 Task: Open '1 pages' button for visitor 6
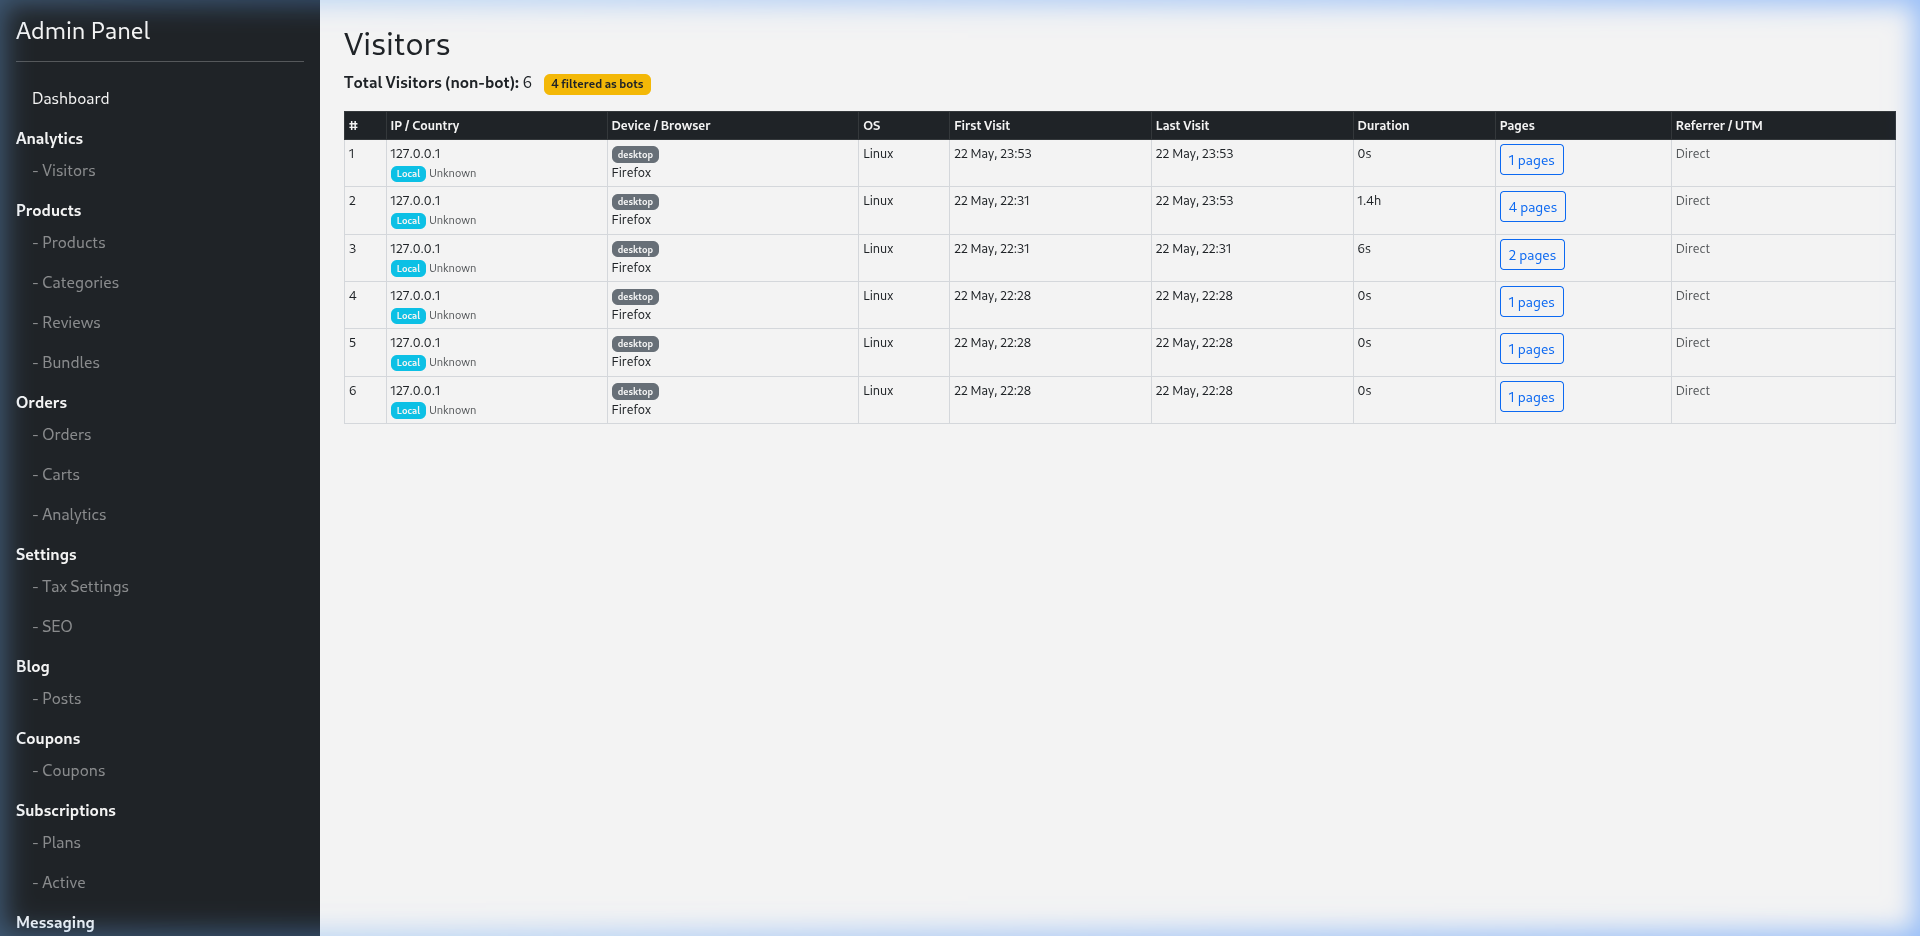pos(1531,397)
